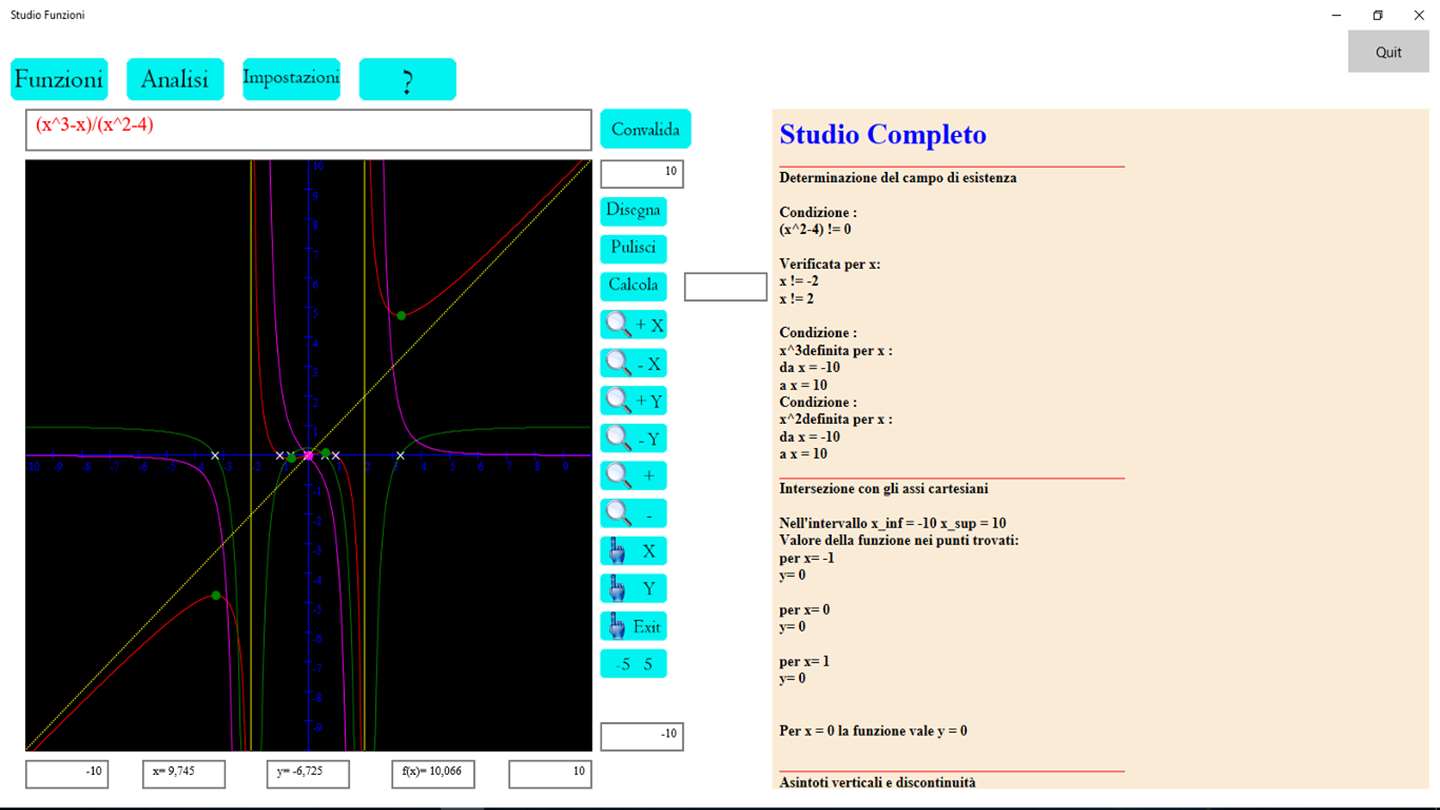This screenshot has height=810, width=1440.
Task: Click 'Per x = 0 la funzione vale y = 0'
Action: pos(874,731)
